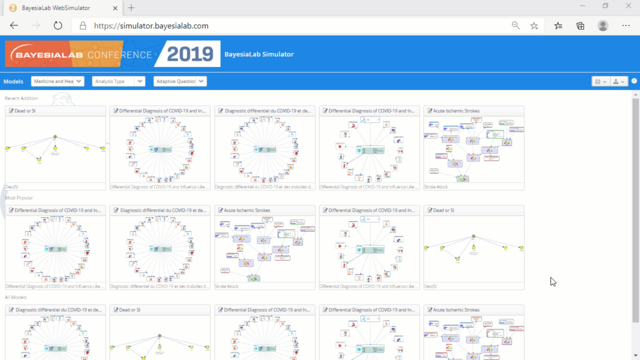Click DeadSI caption in Recent Addition

(x=12, y=187)
